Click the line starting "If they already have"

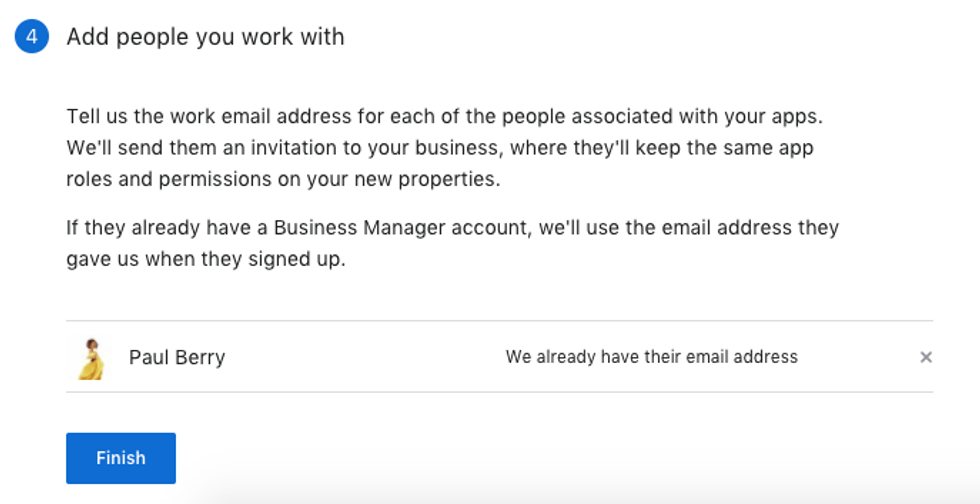[452, 228]
